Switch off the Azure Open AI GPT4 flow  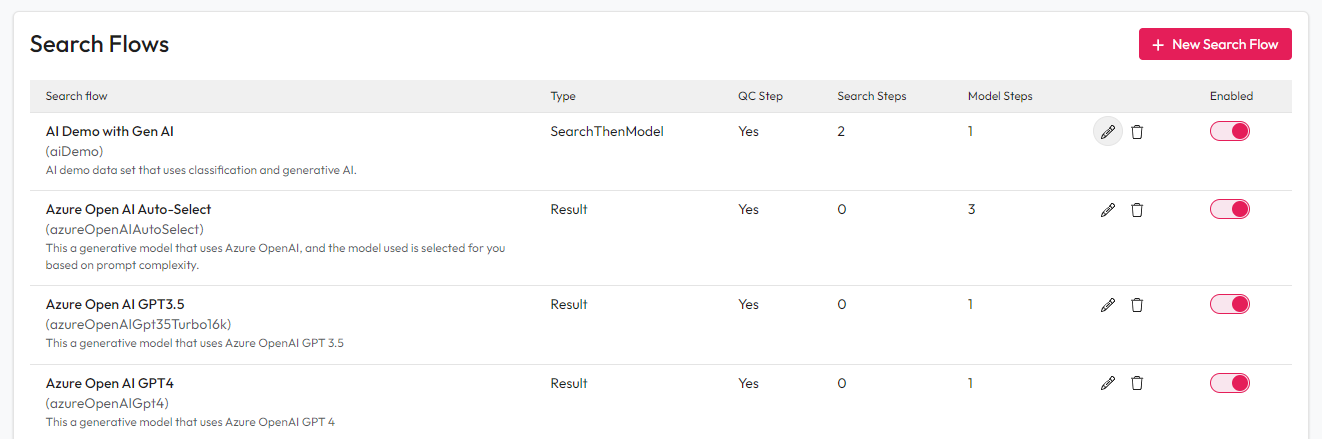(1230, 383)
